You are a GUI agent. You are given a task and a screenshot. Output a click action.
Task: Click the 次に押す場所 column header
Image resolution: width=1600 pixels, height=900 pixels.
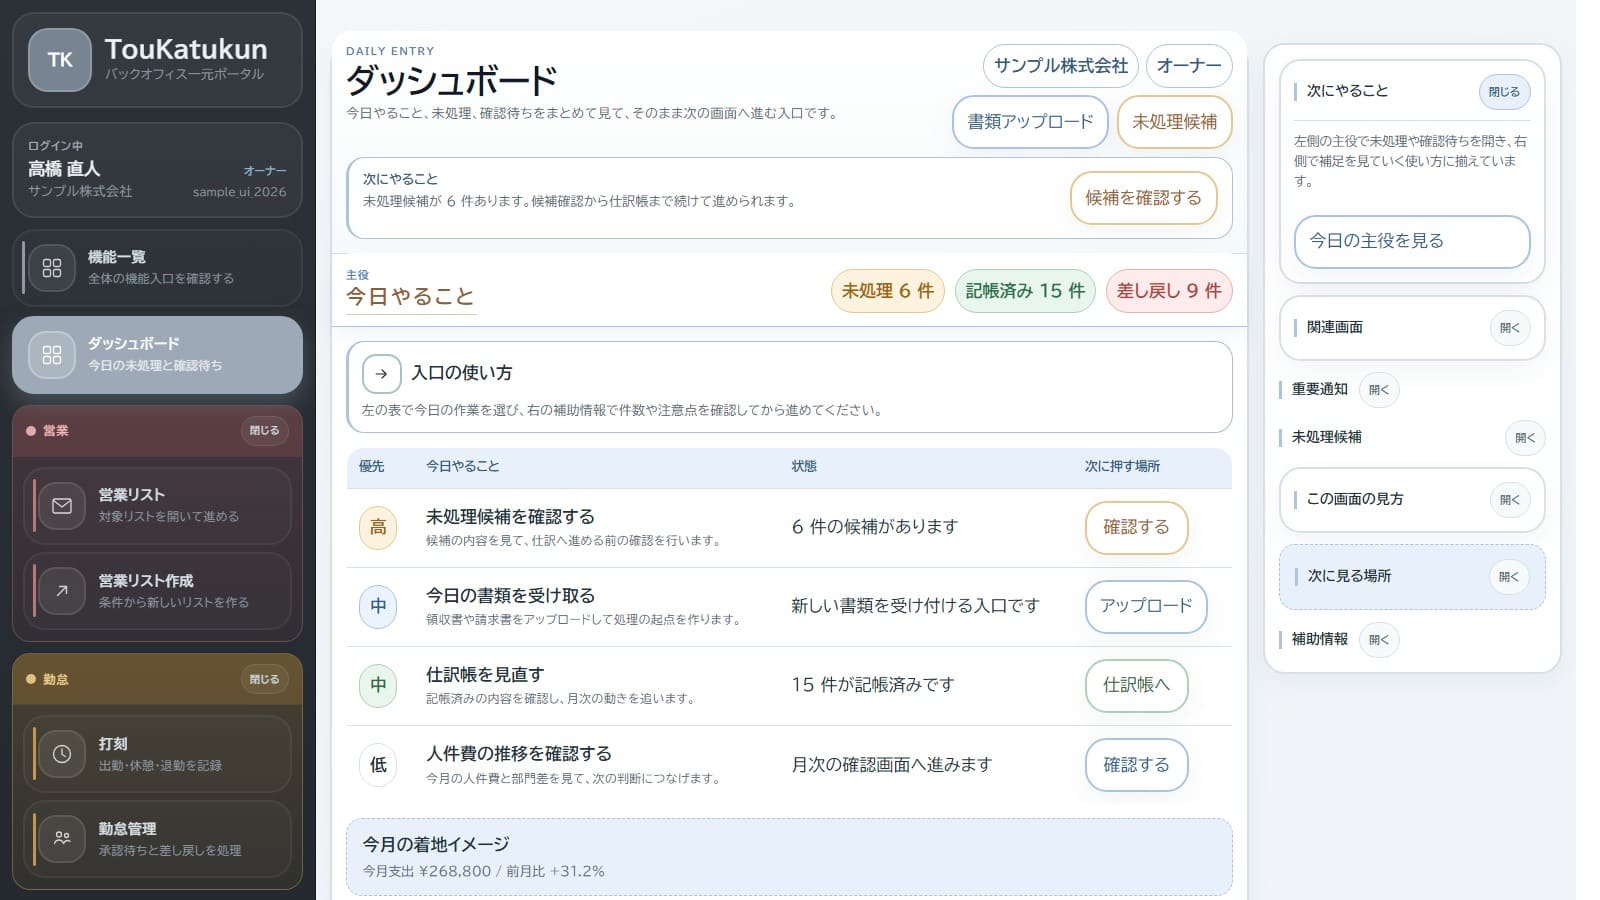click(1122, 466)
